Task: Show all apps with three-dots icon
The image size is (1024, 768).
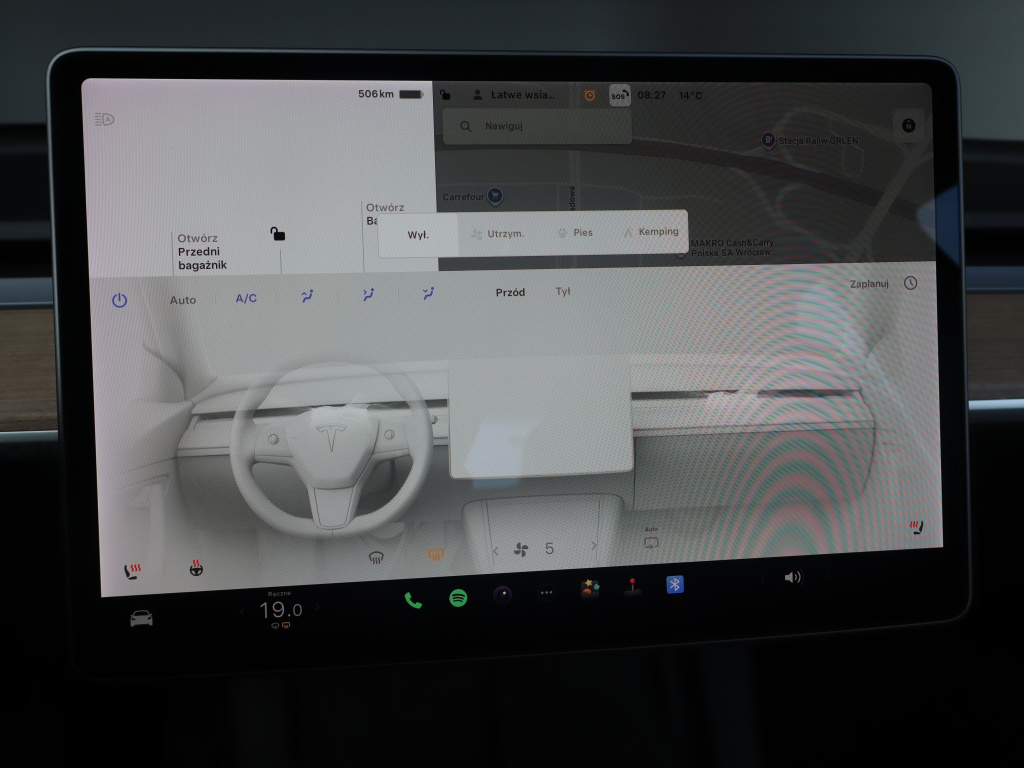Action: click(547, 593)
